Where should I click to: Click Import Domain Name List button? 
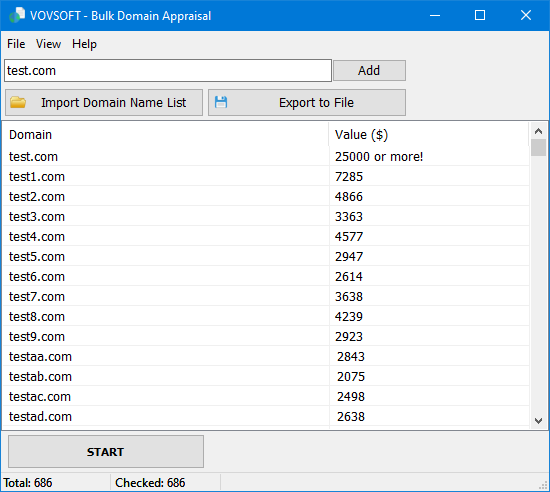tap(104, 102)
